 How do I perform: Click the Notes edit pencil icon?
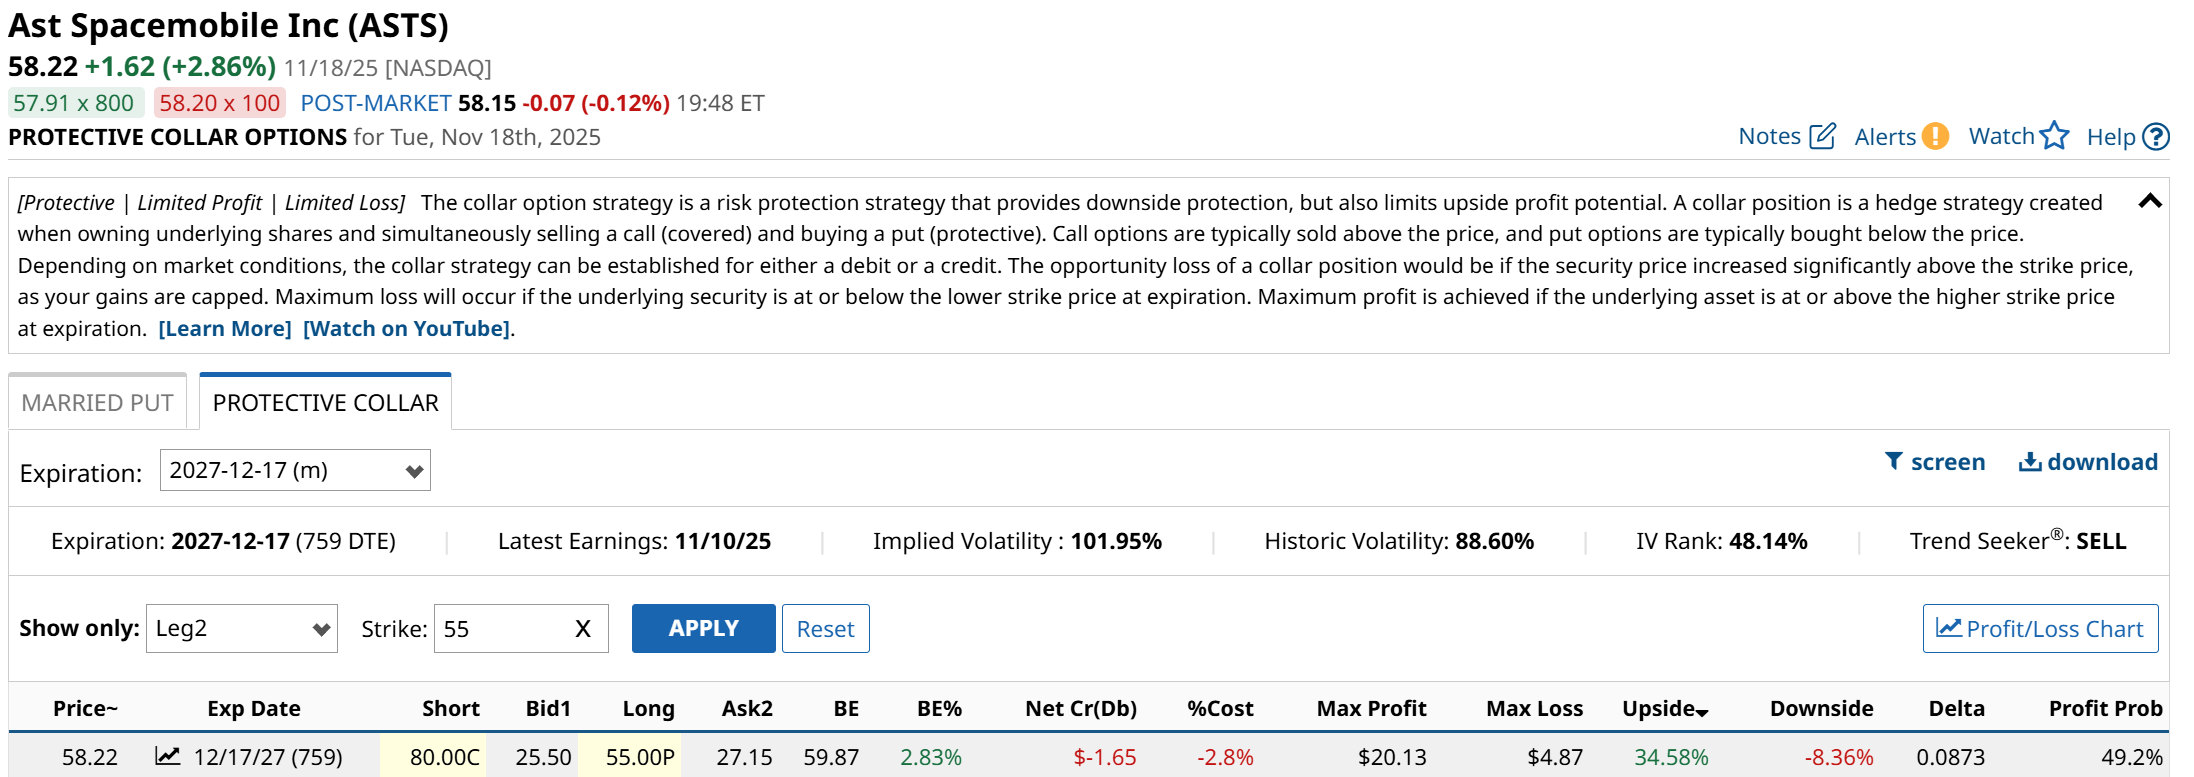tap(1822, 136)
